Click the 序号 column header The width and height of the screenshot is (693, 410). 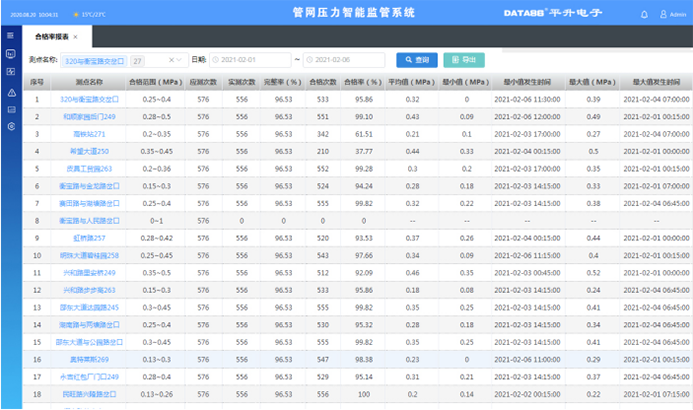(x=37, y=82)
